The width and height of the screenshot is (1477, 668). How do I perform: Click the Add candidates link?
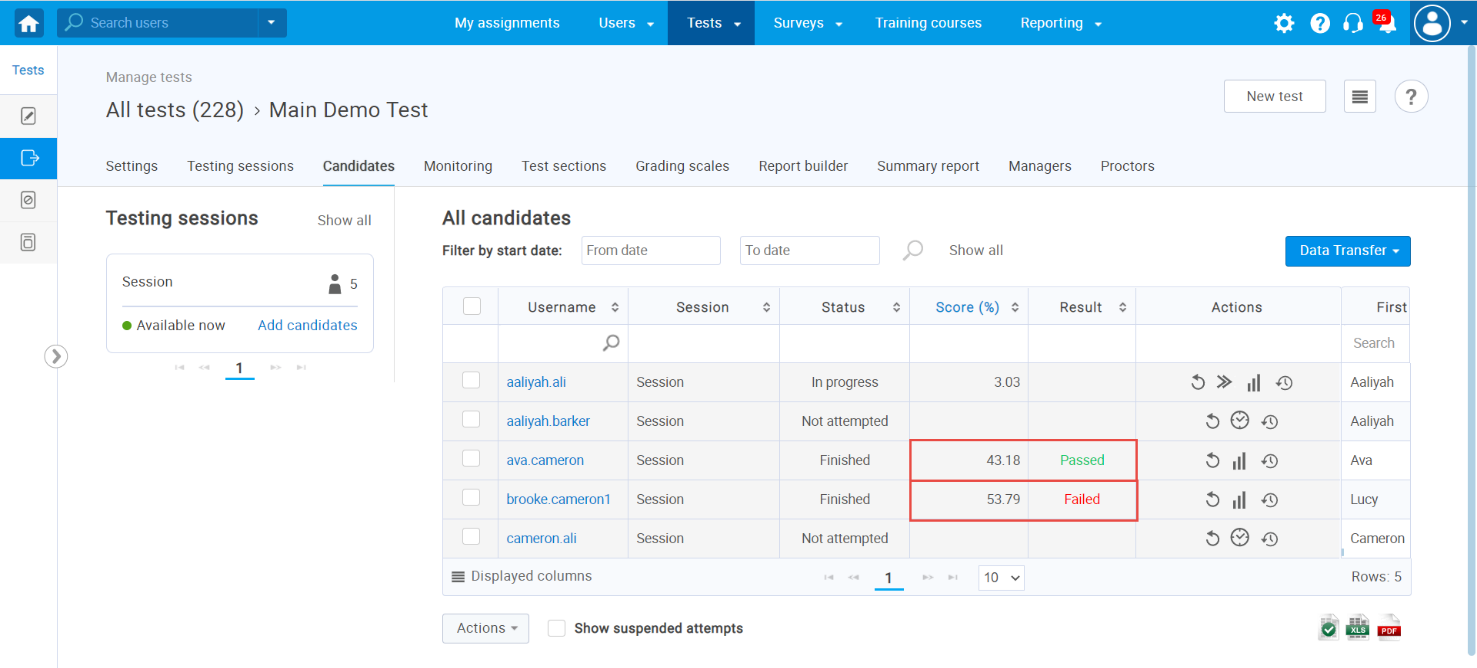click(x=307, y=325)
